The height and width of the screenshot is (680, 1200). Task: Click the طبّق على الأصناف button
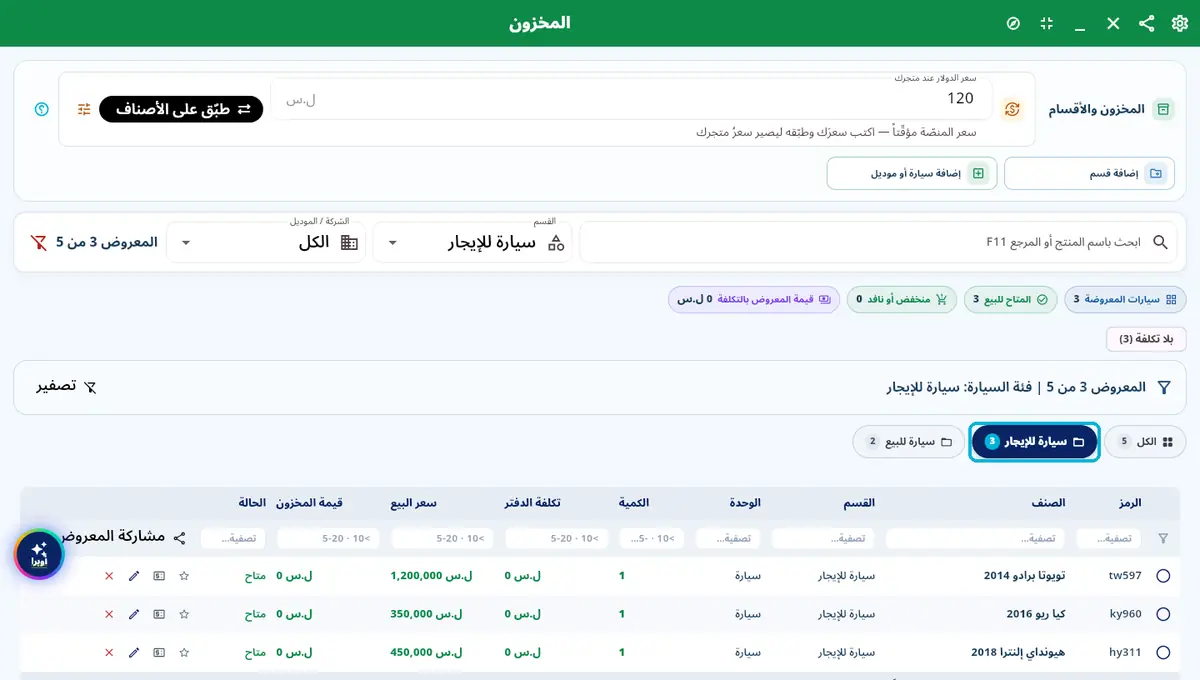181,109
